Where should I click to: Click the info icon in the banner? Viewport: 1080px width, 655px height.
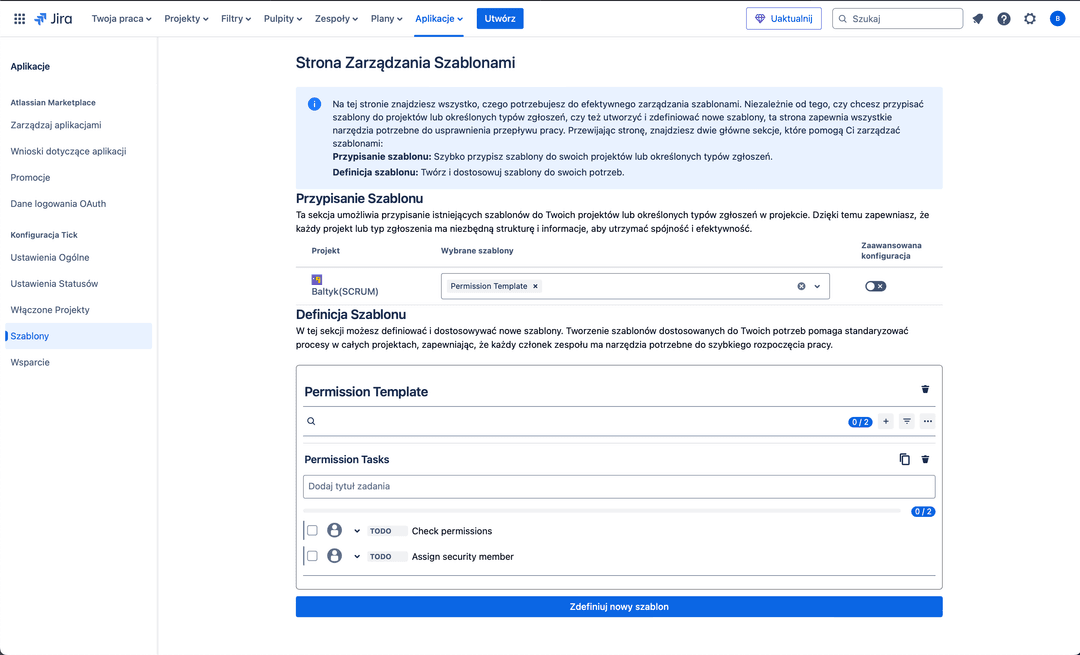coord(314,104)
